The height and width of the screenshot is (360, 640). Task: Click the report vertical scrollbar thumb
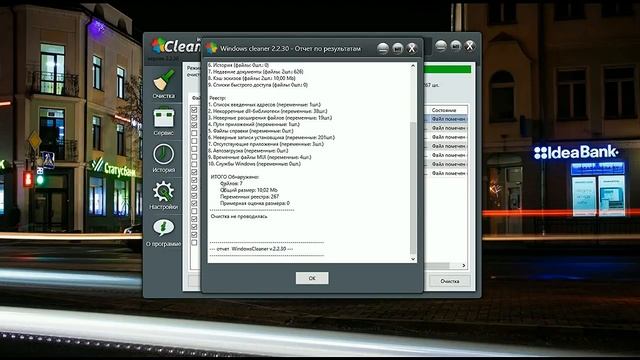click(413, 188)
